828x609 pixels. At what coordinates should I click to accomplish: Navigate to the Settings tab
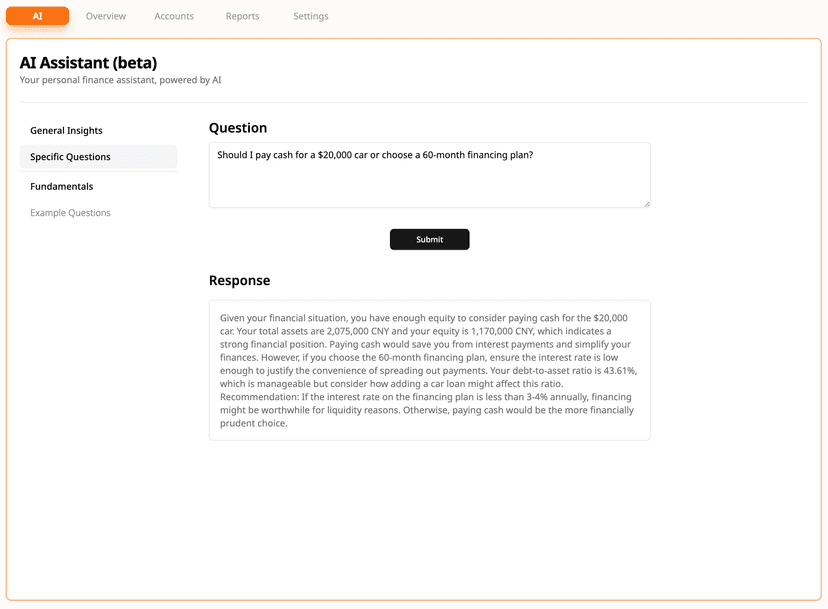point(310,16)
